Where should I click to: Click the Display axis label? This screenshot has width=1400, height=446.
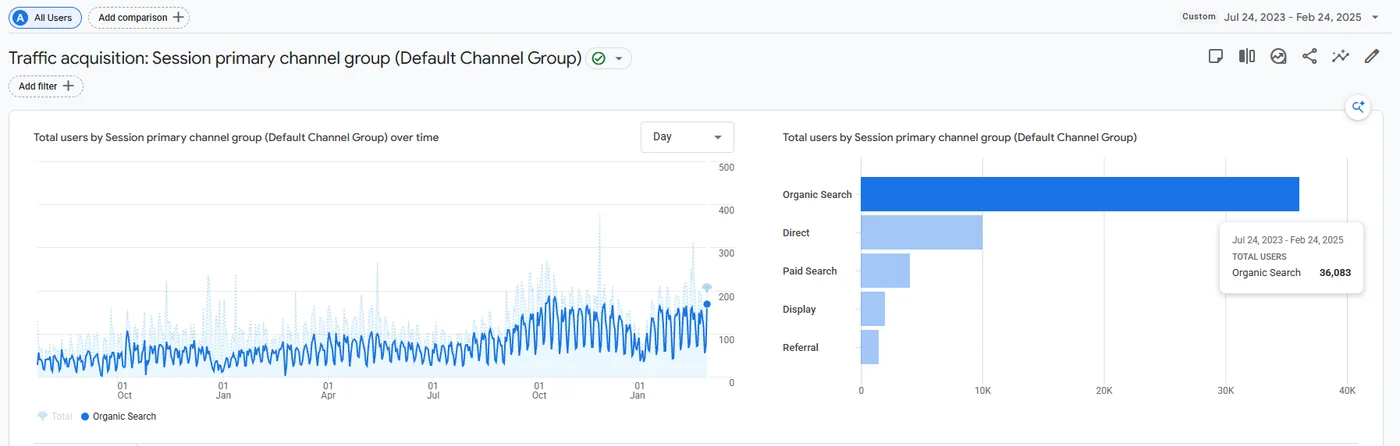799,309
